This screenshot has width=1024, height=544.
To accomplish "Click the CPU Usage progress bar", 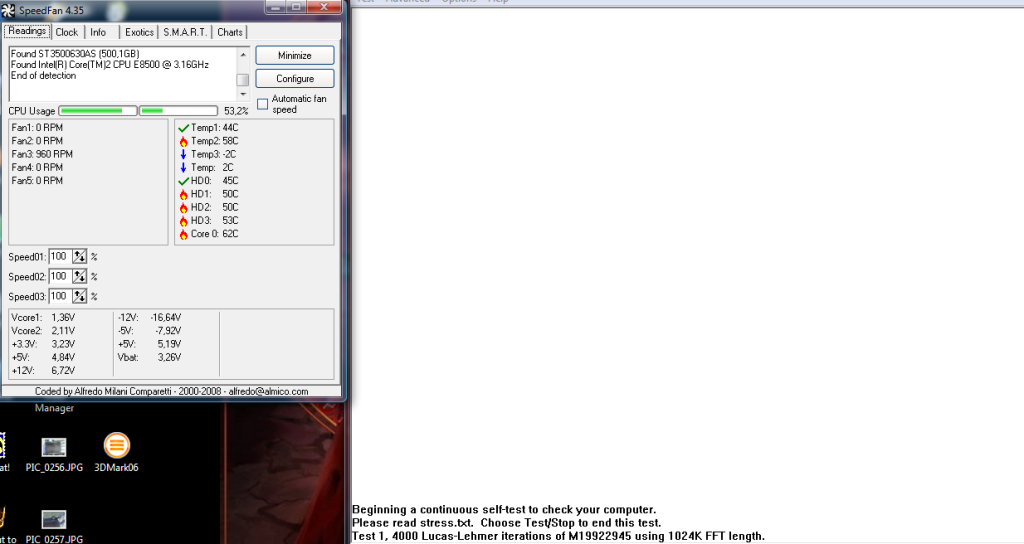I will (138, 111).
